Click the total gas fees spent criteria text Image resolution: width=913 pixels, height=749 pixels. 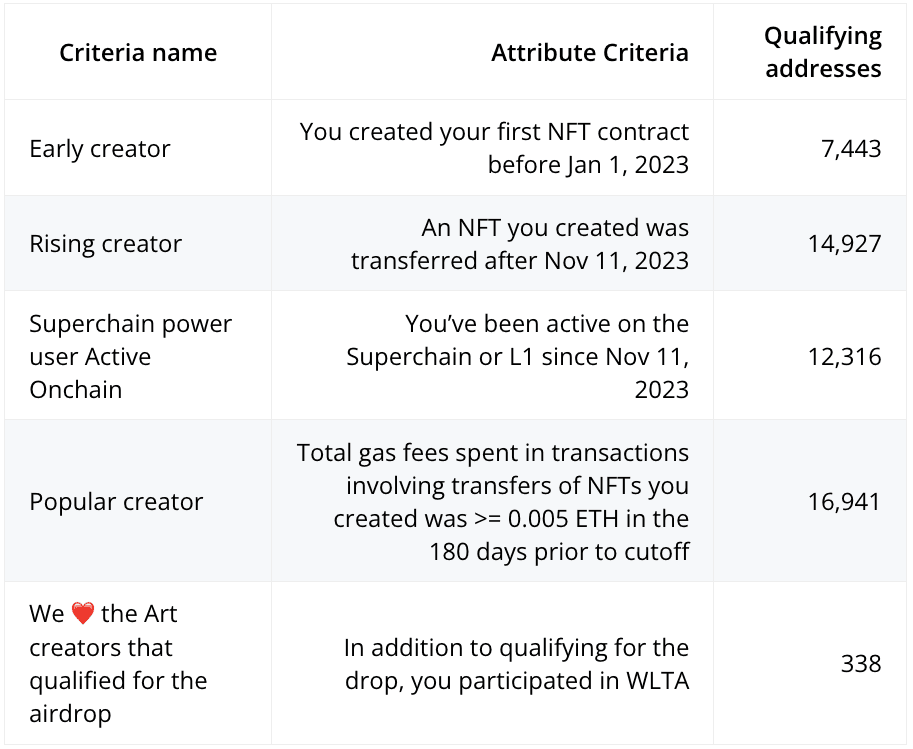493,453
